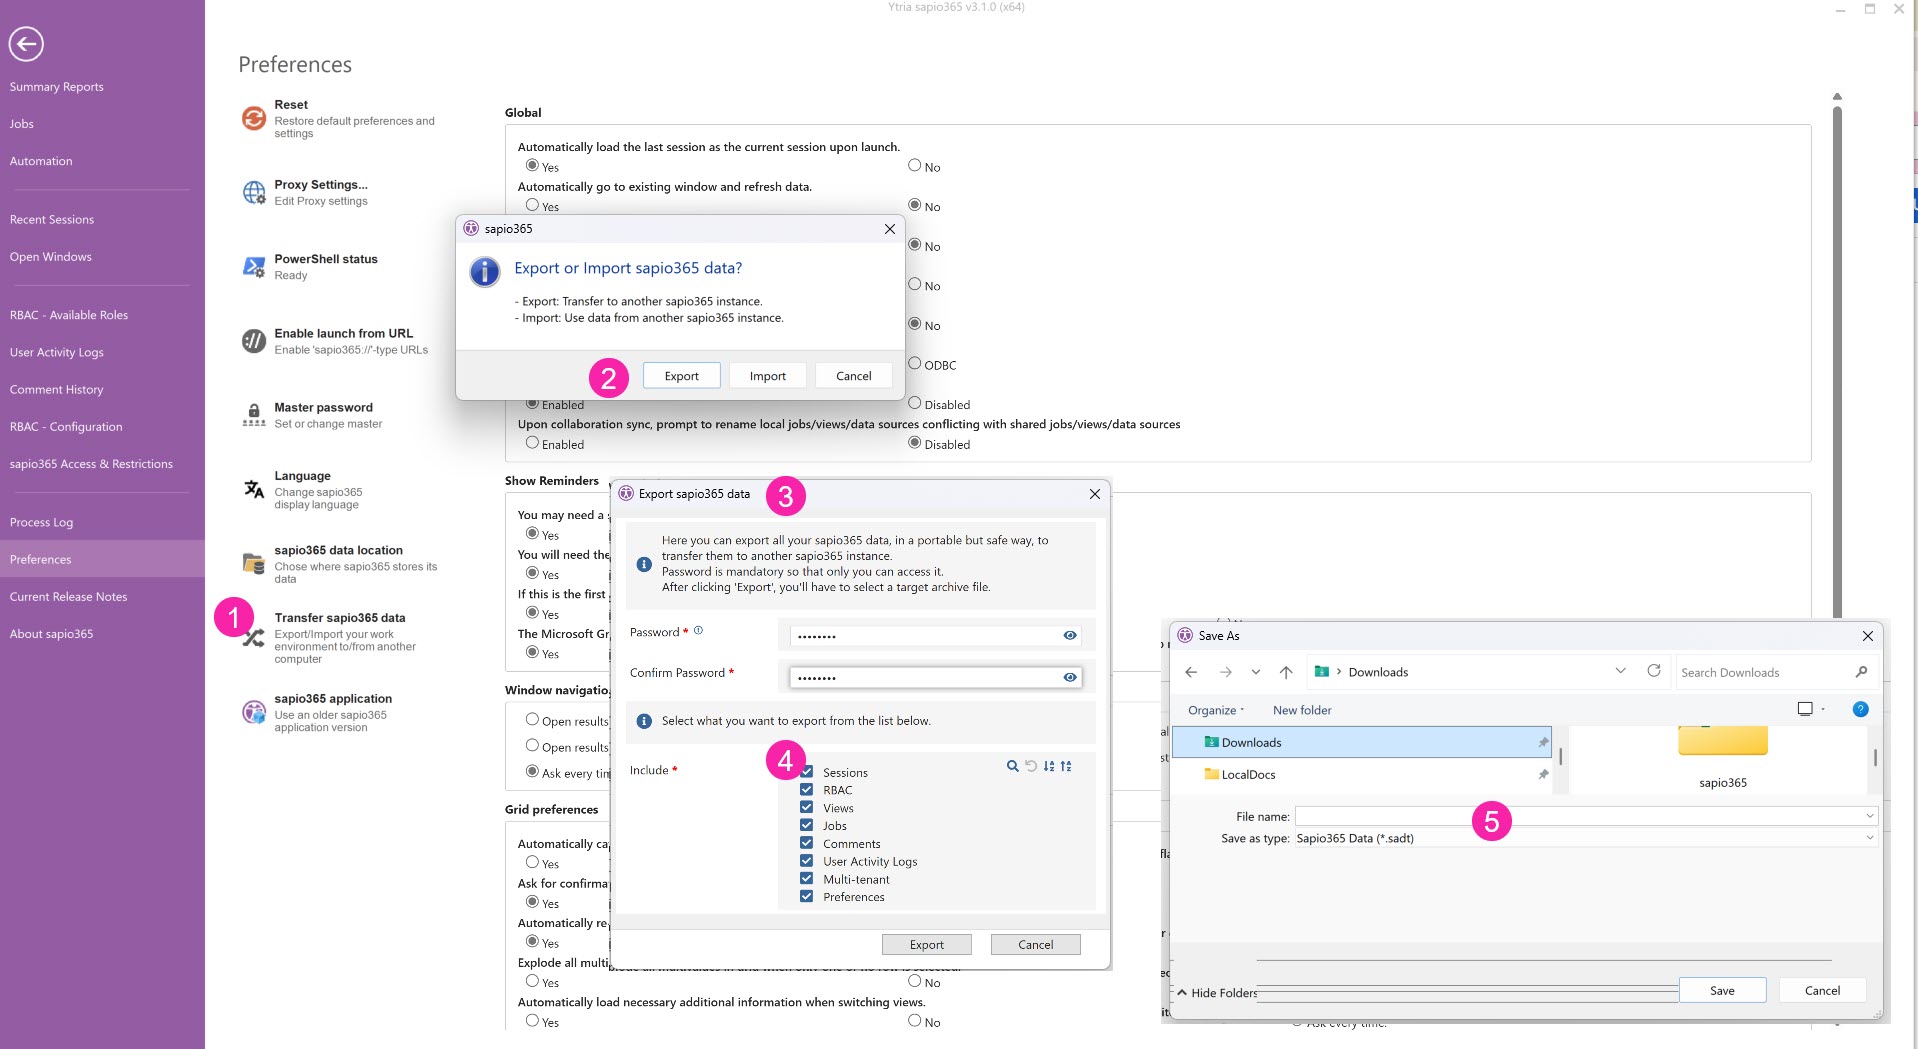1918x1049 pixels.
Task: Uncheck the RBAC checkbox
Action: pos(806,790)
